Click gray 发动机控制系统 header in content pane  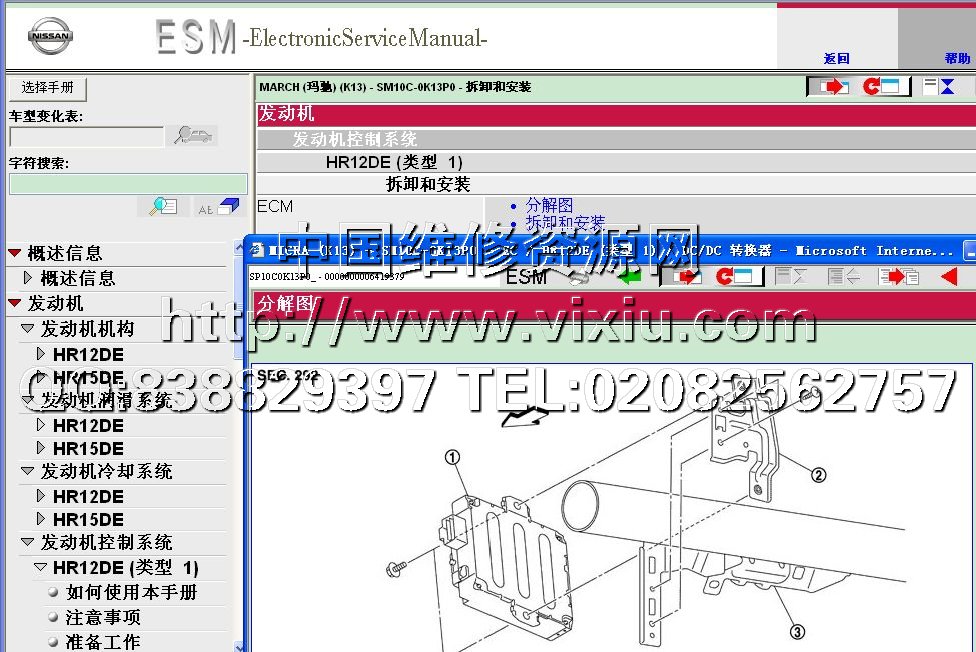coord(616,139)
